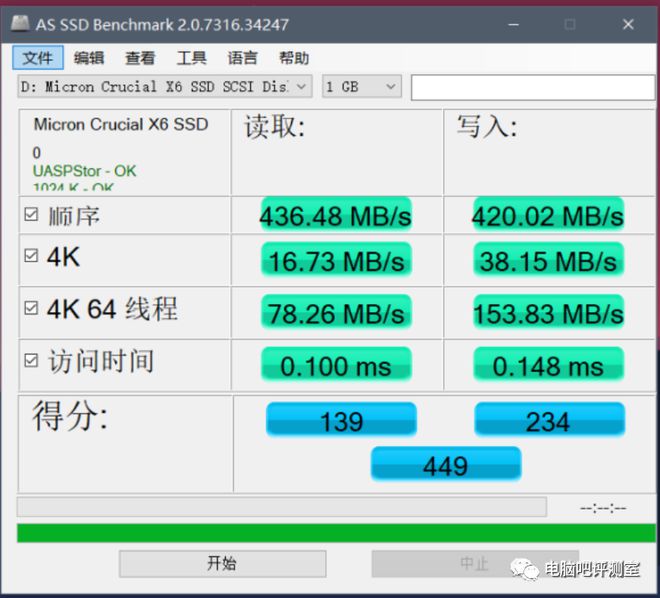Open the 查看 menu

pyautogui.click(x=140, y=58)
